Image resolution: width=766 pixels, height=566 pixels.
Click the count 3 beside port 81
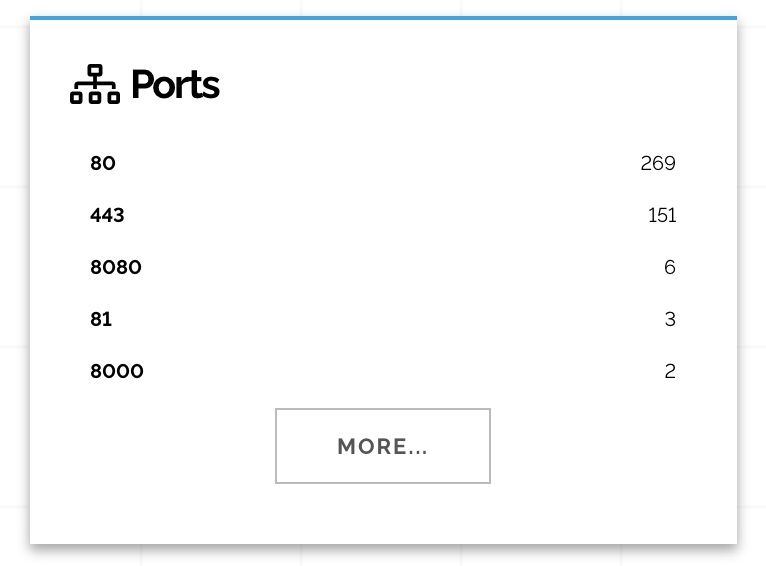pyautogui.click(x=670, y=319)
